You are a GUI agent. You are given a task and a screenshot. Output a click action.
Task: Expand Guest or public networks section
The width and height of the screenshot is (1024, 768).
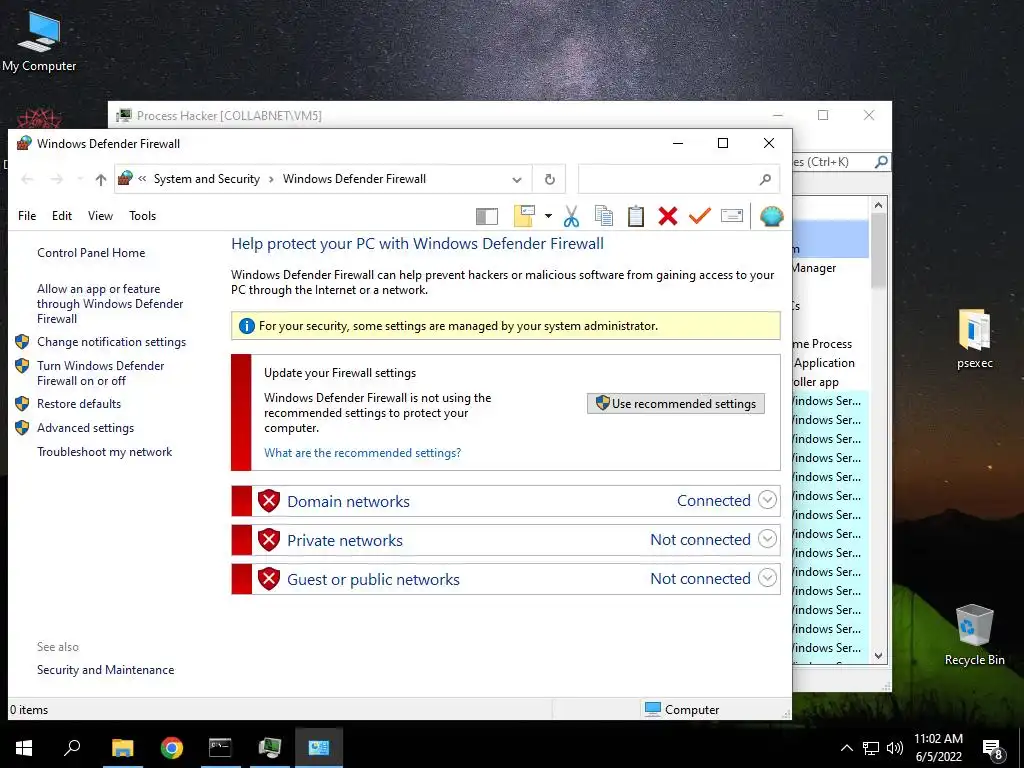[x=767, y=579]
